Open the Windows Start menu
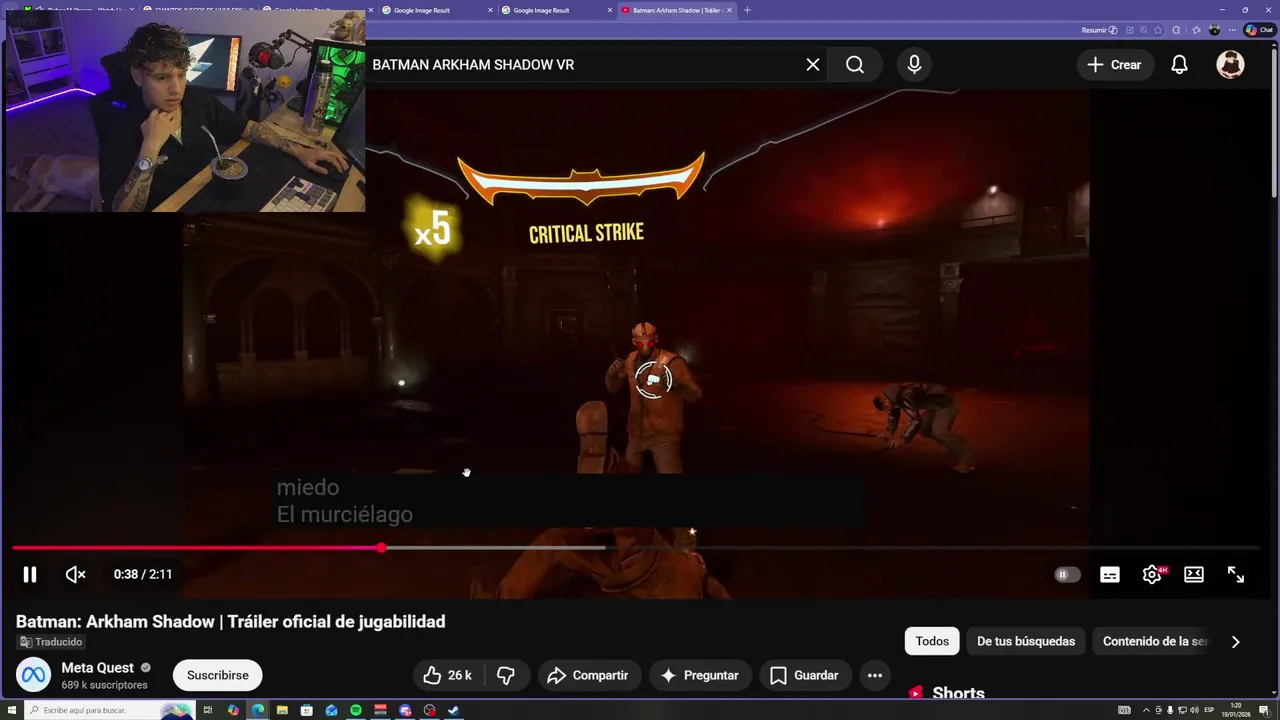 tap(12, 710)
